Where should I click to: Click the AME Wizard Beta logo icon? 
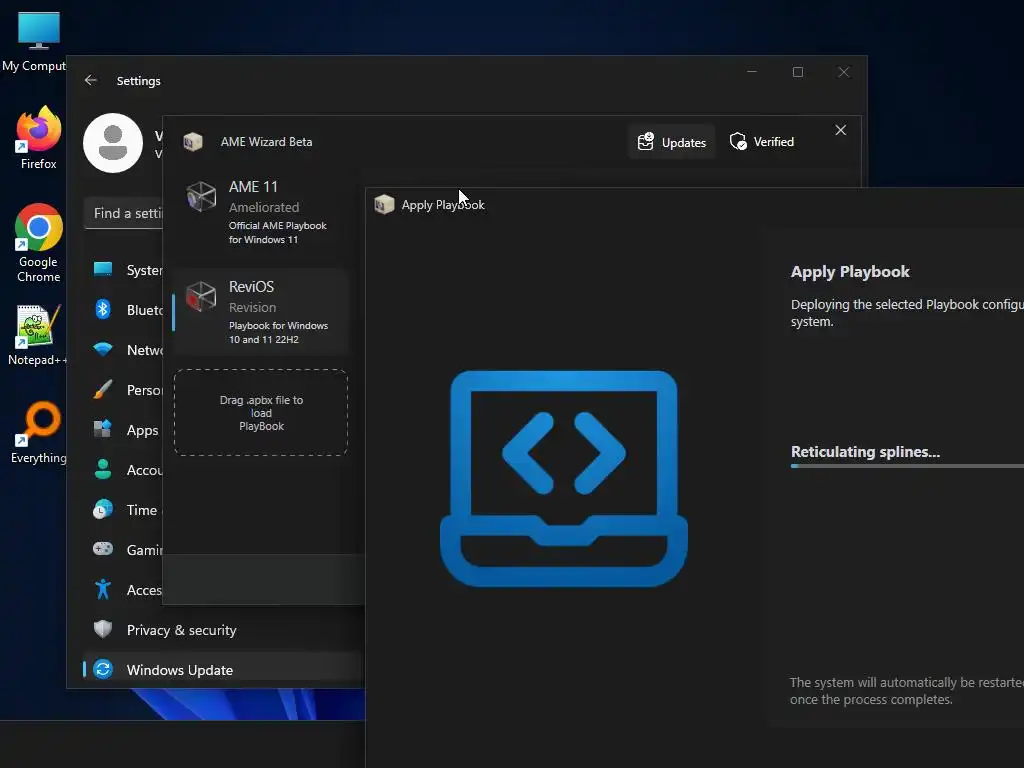(x=193, y=142)
